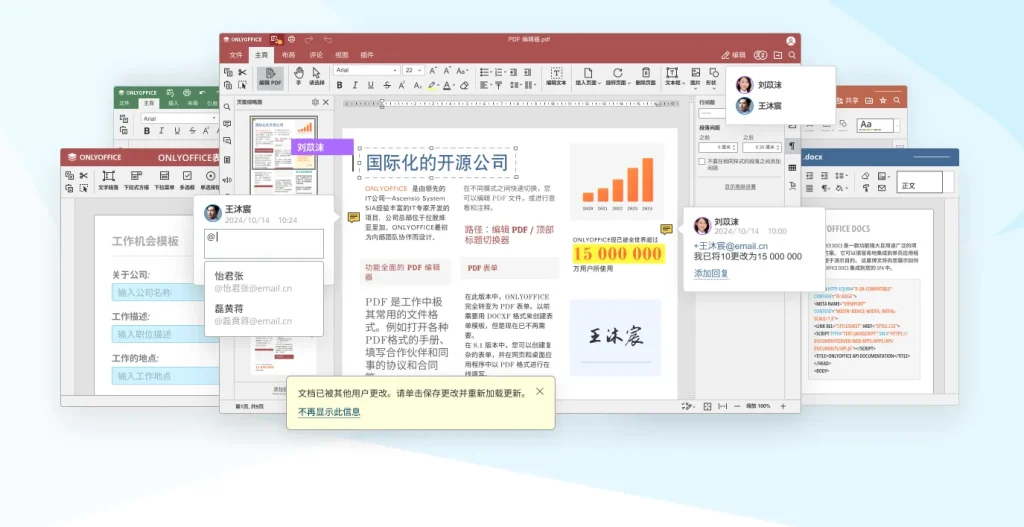Screen dimensions: 1024x527
Task: Switch to the 布局 tab in PDF editor
Action: 288,56
